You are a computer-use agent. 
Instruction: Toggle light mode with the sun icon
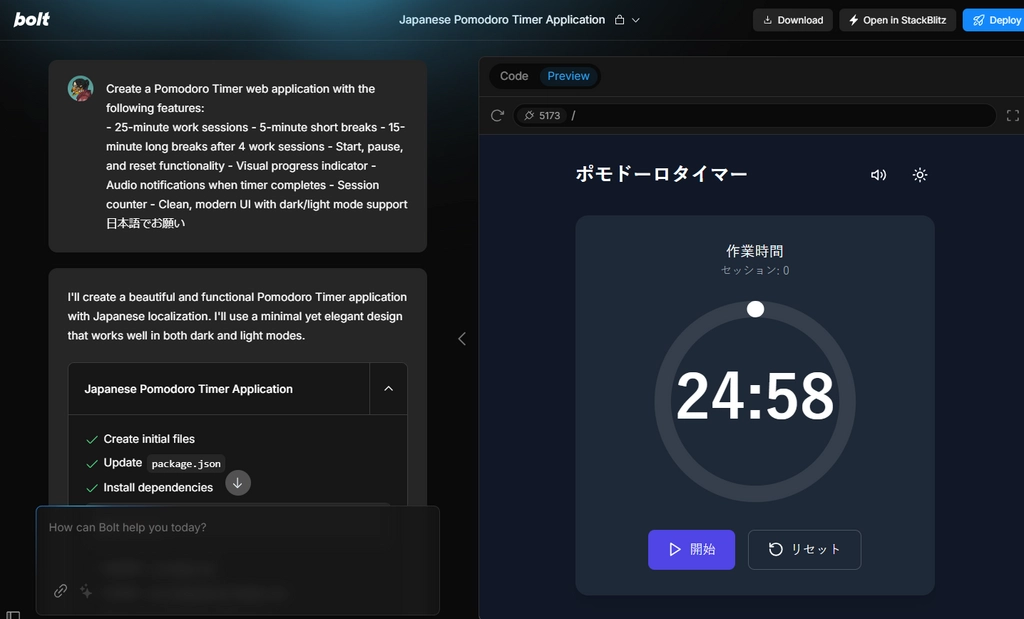(920, 175)
